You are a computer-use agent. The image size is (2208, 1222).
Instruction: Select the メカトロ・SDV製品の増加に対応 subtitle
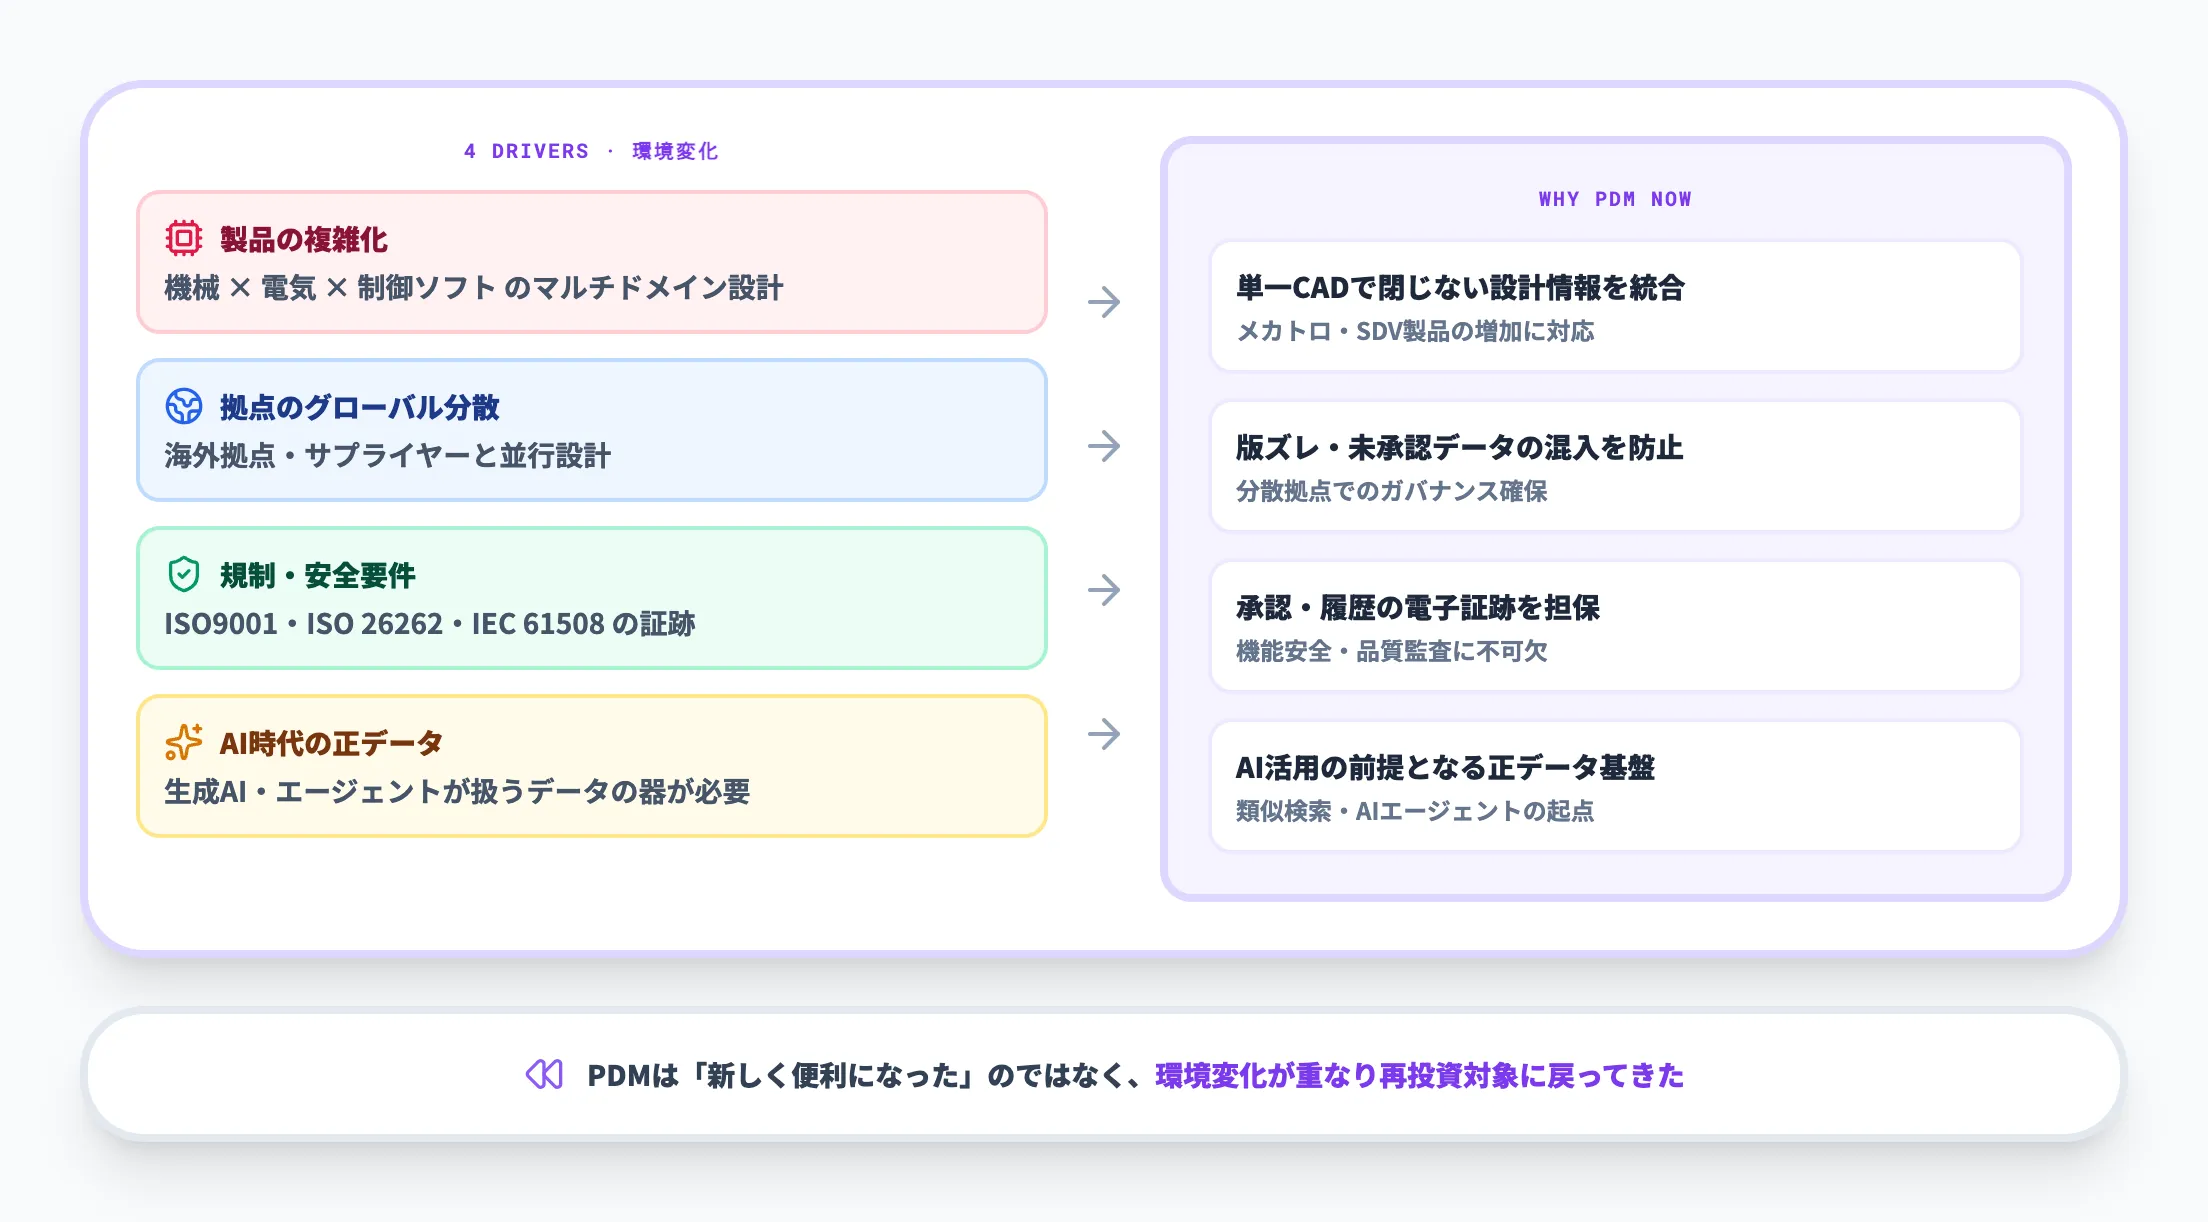[x=1416, y=333]
